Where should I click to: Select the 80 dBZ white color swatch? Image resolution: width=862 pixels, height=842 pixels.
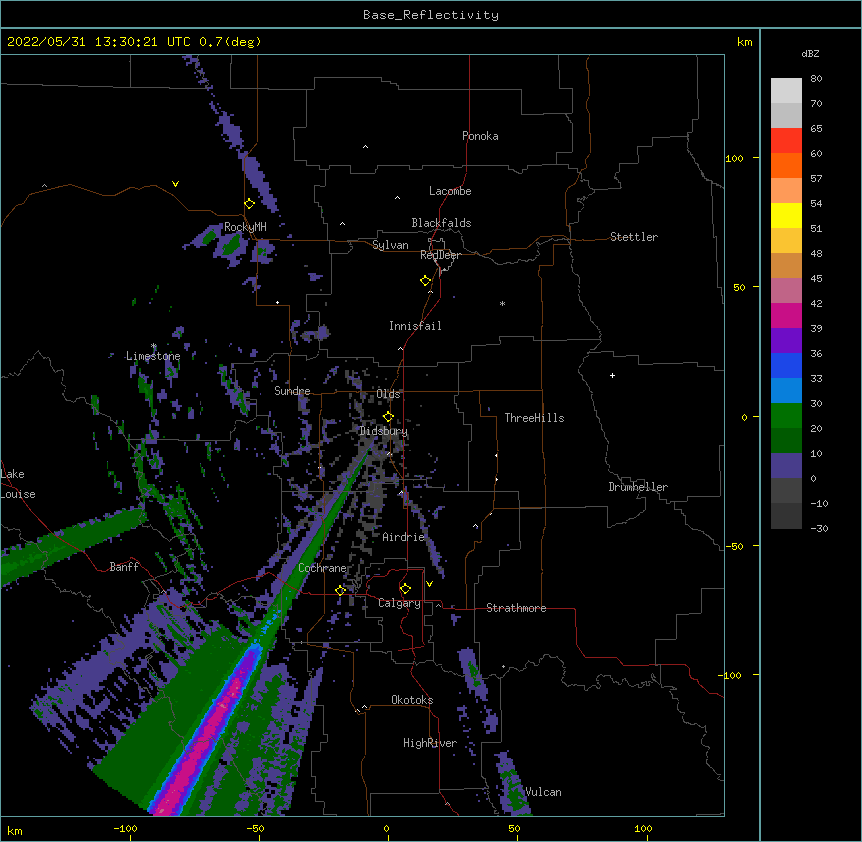786,91
